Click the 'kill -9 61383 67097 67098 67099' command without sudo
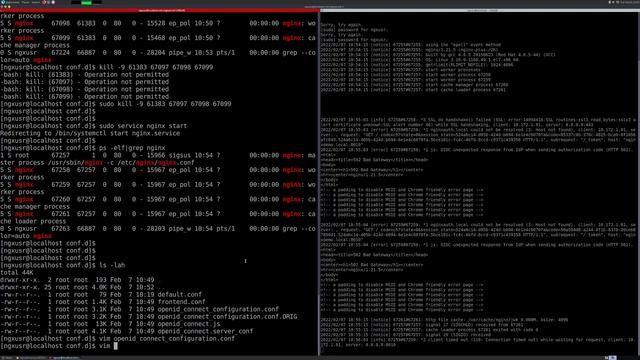This screenshot has height=360, width=640. click(x=156, y=67)
